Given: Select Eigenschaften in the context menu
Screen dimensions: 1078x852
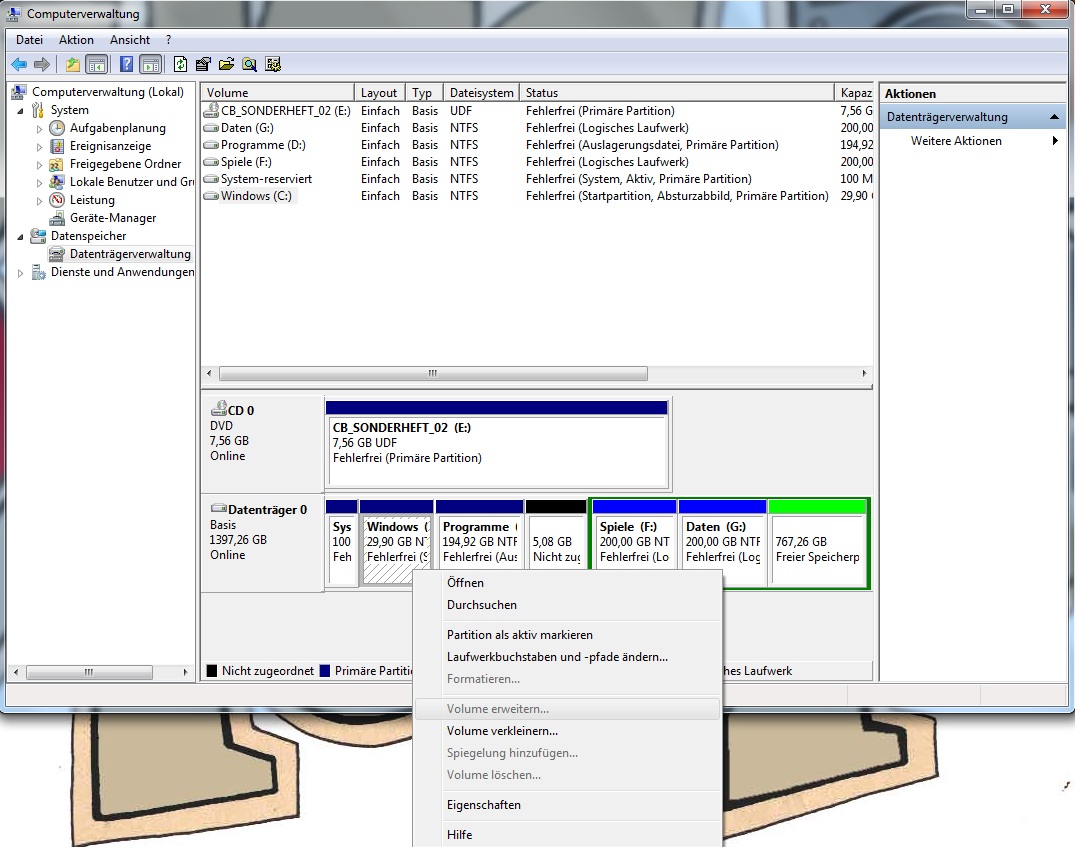Looking at the screenshot, I should (484, 805).
